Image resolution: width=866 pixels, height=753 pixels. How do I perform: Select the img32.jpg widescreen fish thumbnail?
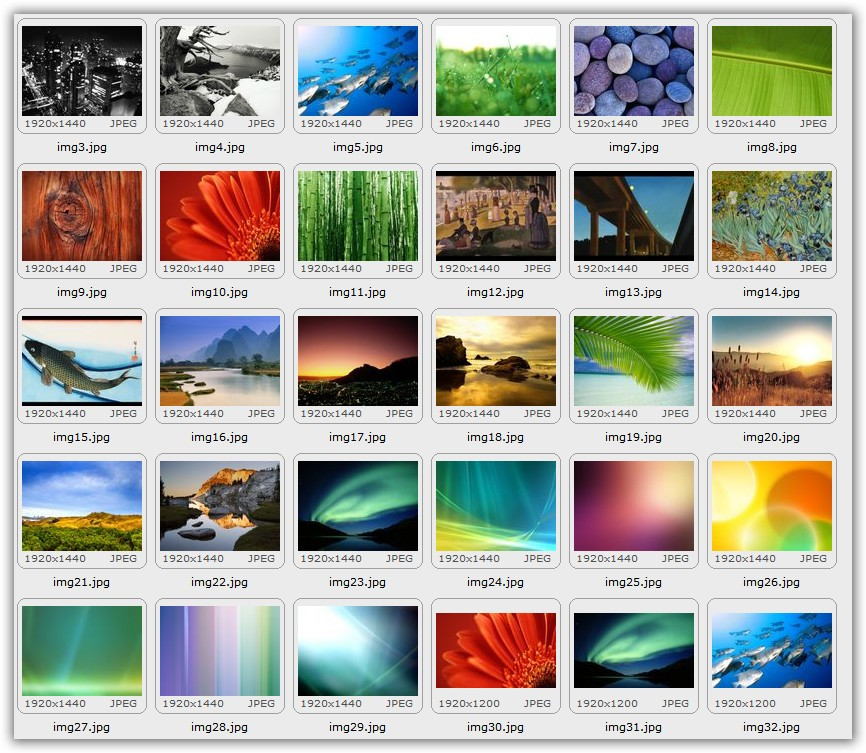(772, 651)
